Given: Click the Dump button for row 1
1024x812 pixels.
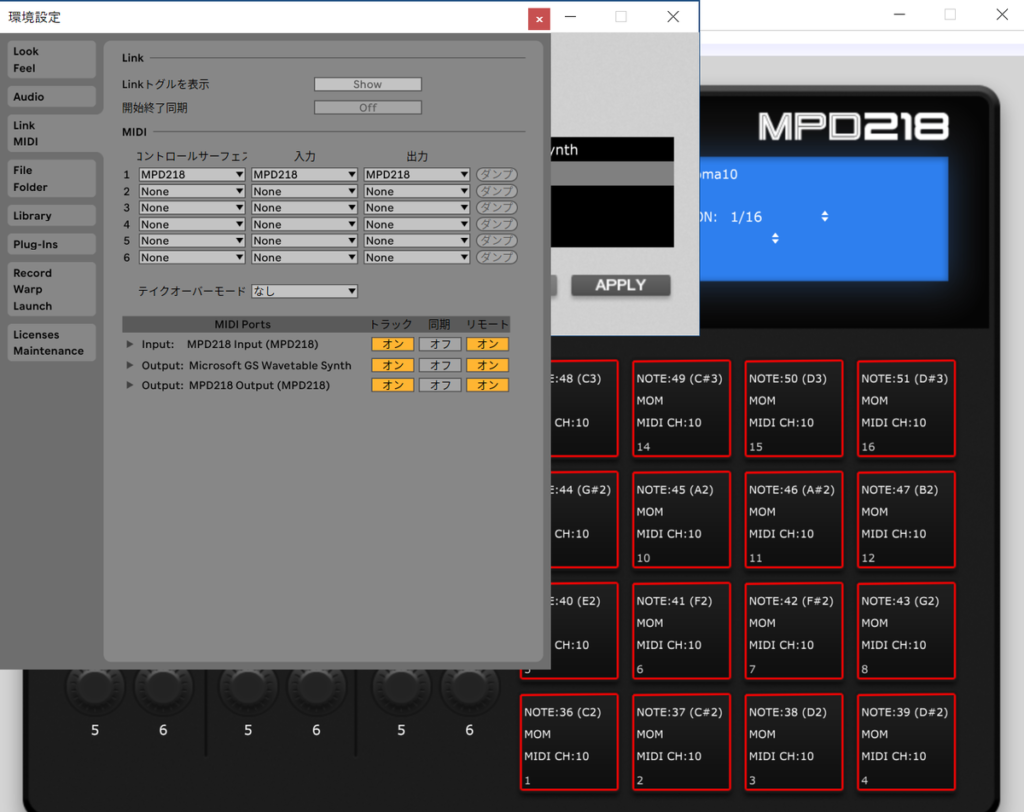Looking at the screenshot, I should (497, 174).
